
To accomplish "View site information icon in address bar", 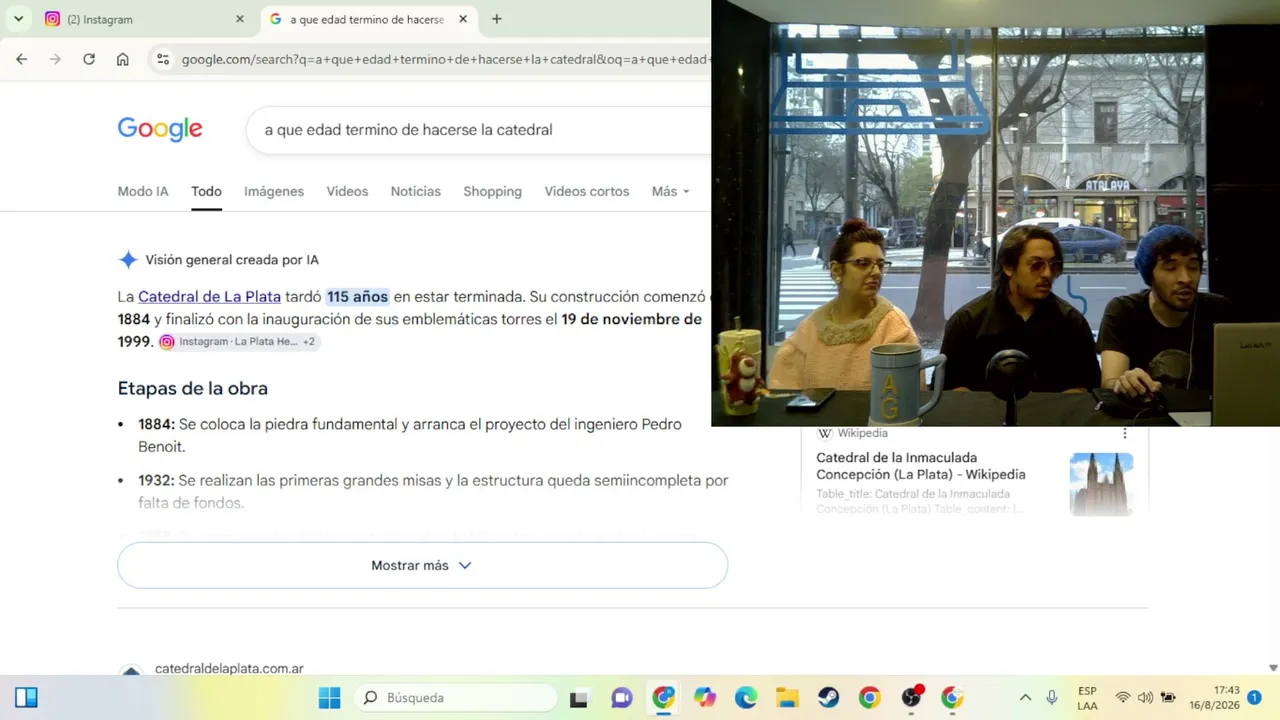I will [163, 59].
